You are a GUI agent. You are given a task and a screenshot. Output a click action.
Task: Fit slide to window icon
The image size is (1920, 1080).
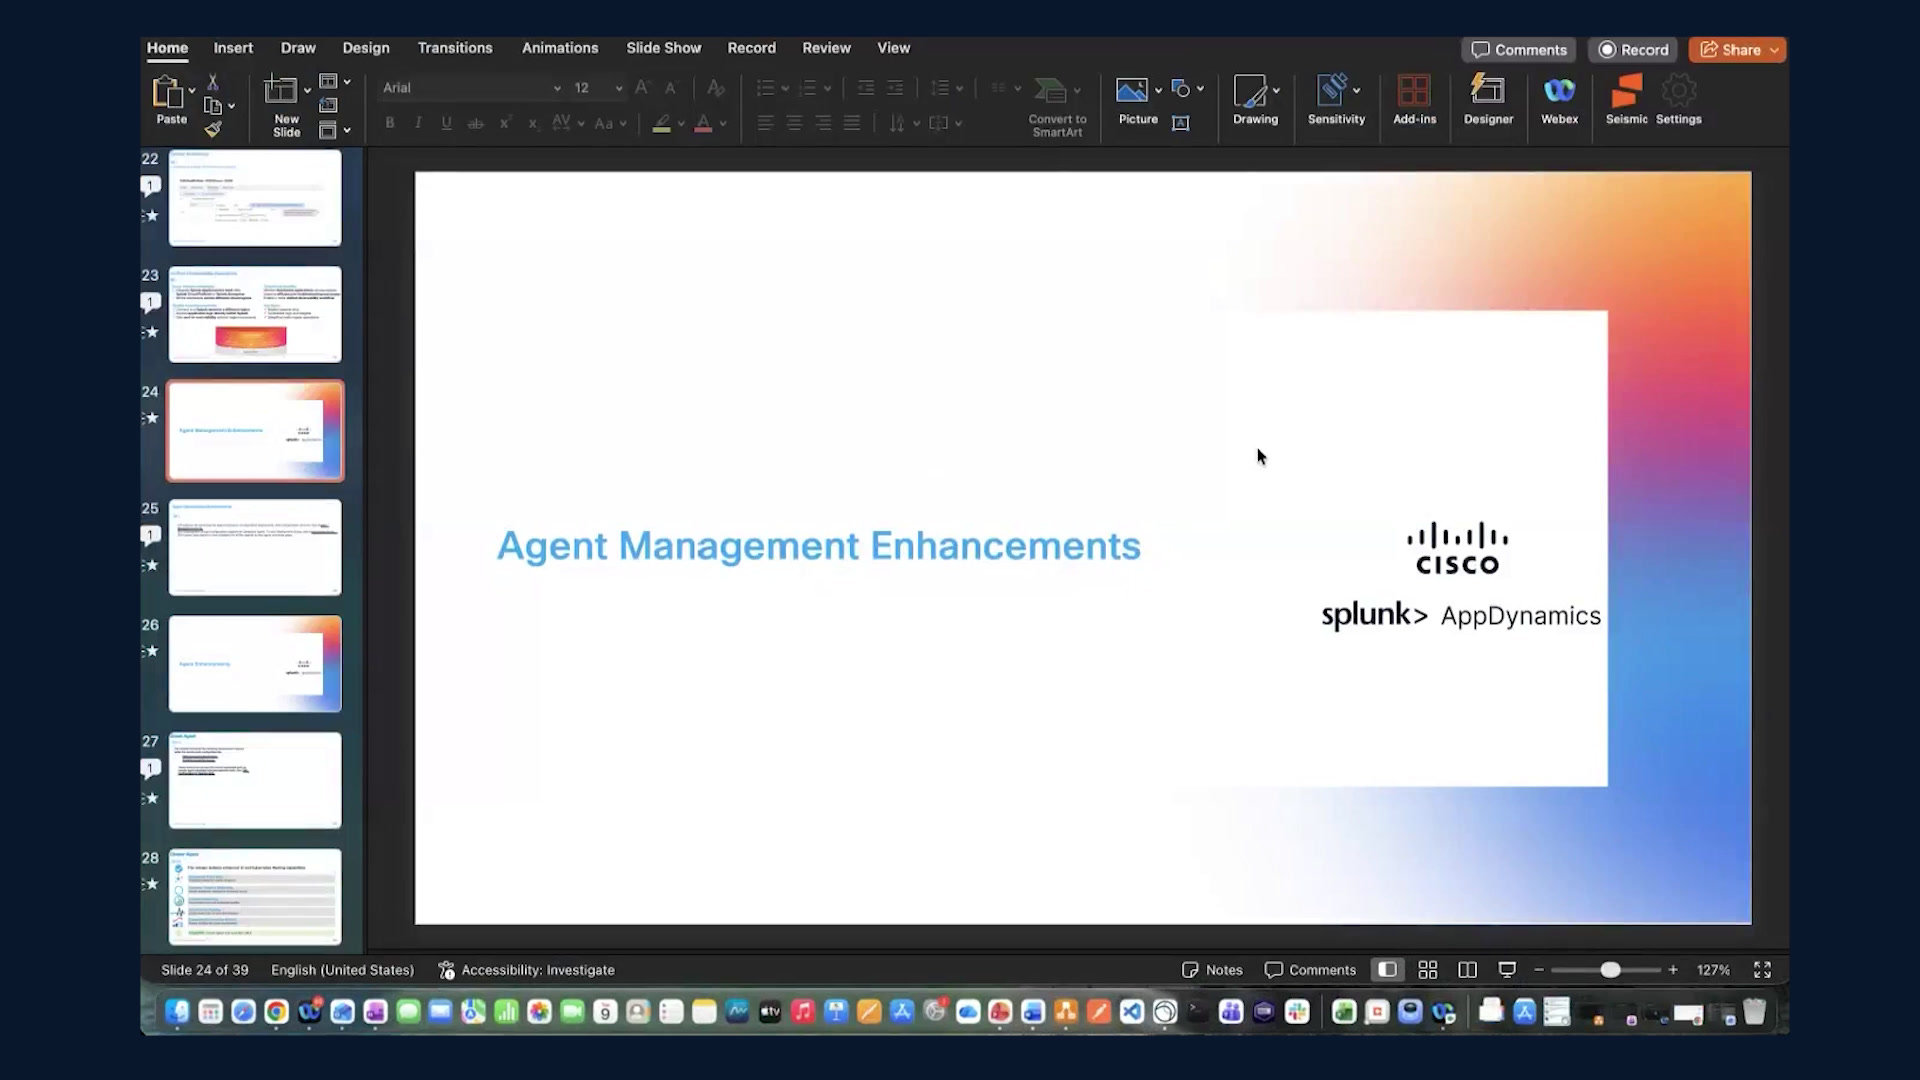(x=1762, y=970)
